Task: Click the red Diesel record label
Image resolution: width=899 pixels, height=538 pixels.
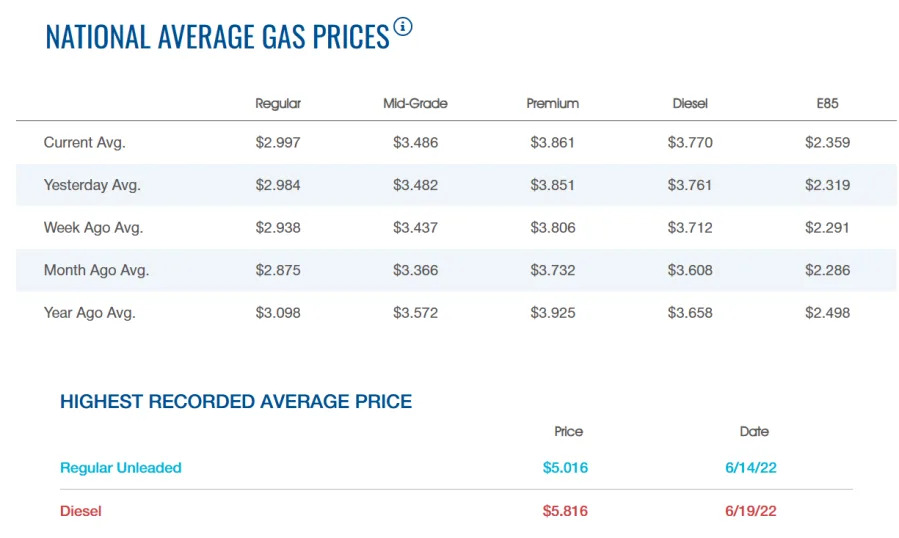Action: [x=81, y=511]
